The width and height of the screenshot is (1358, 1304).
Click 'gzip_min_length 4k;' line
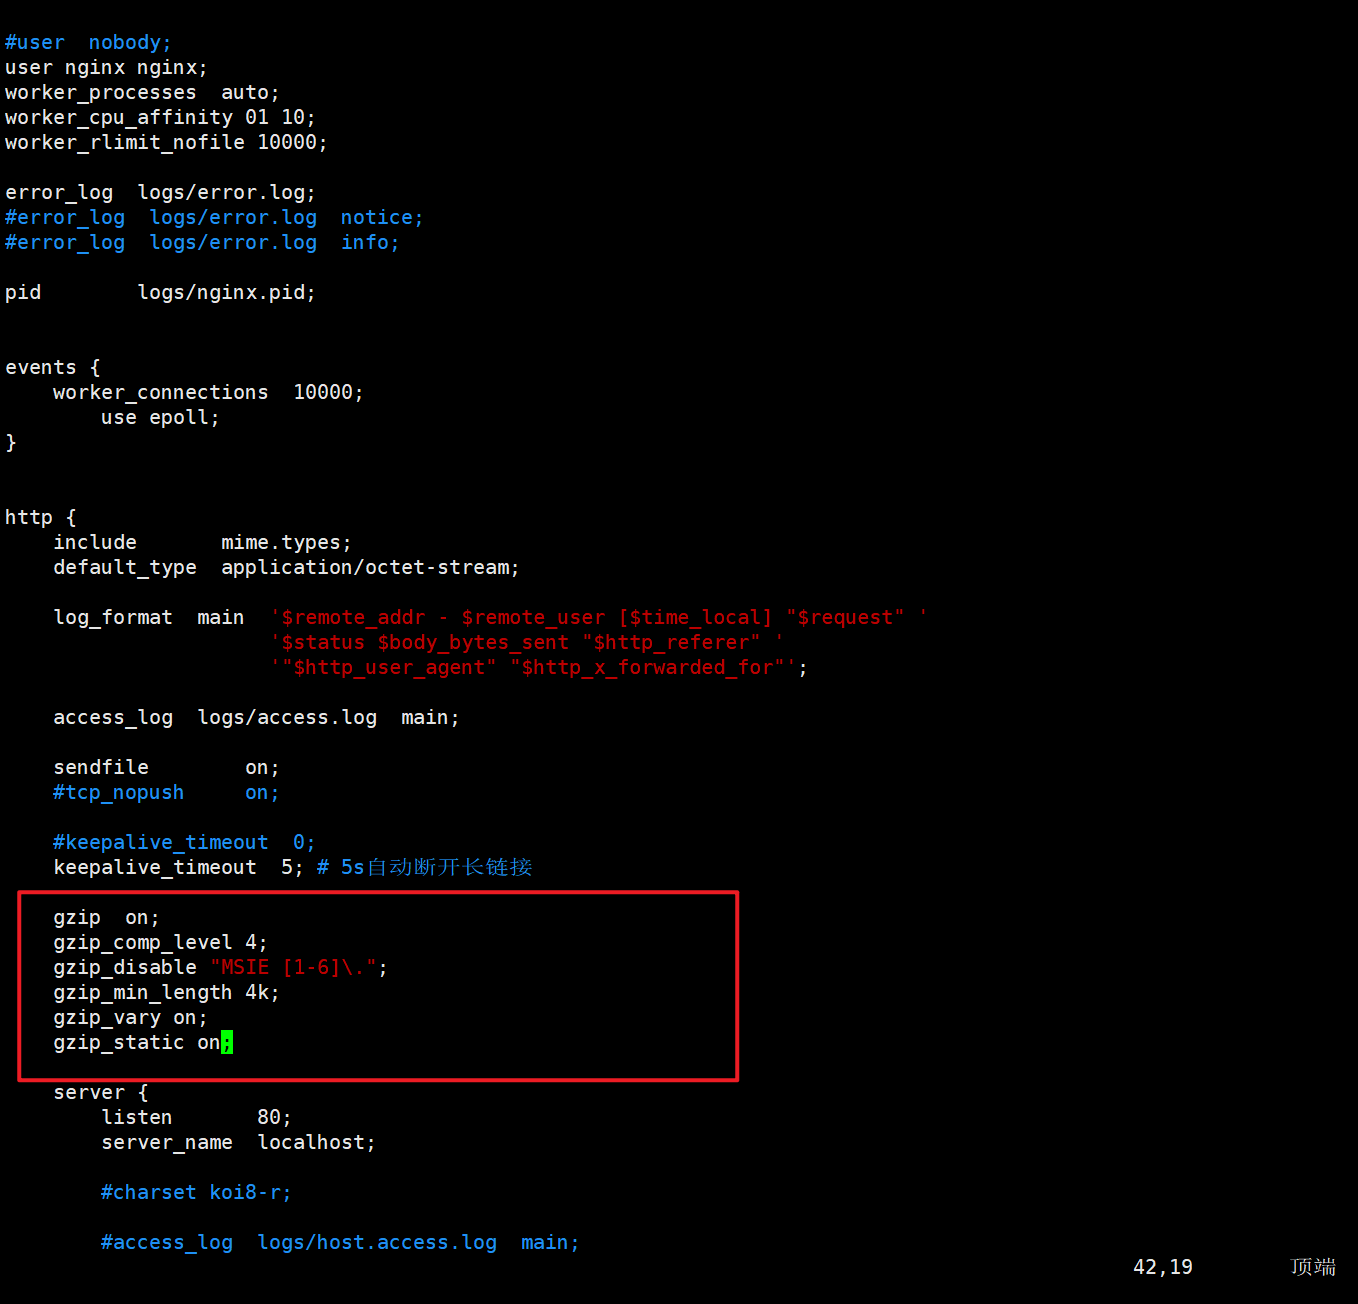[x=166, y=993]
